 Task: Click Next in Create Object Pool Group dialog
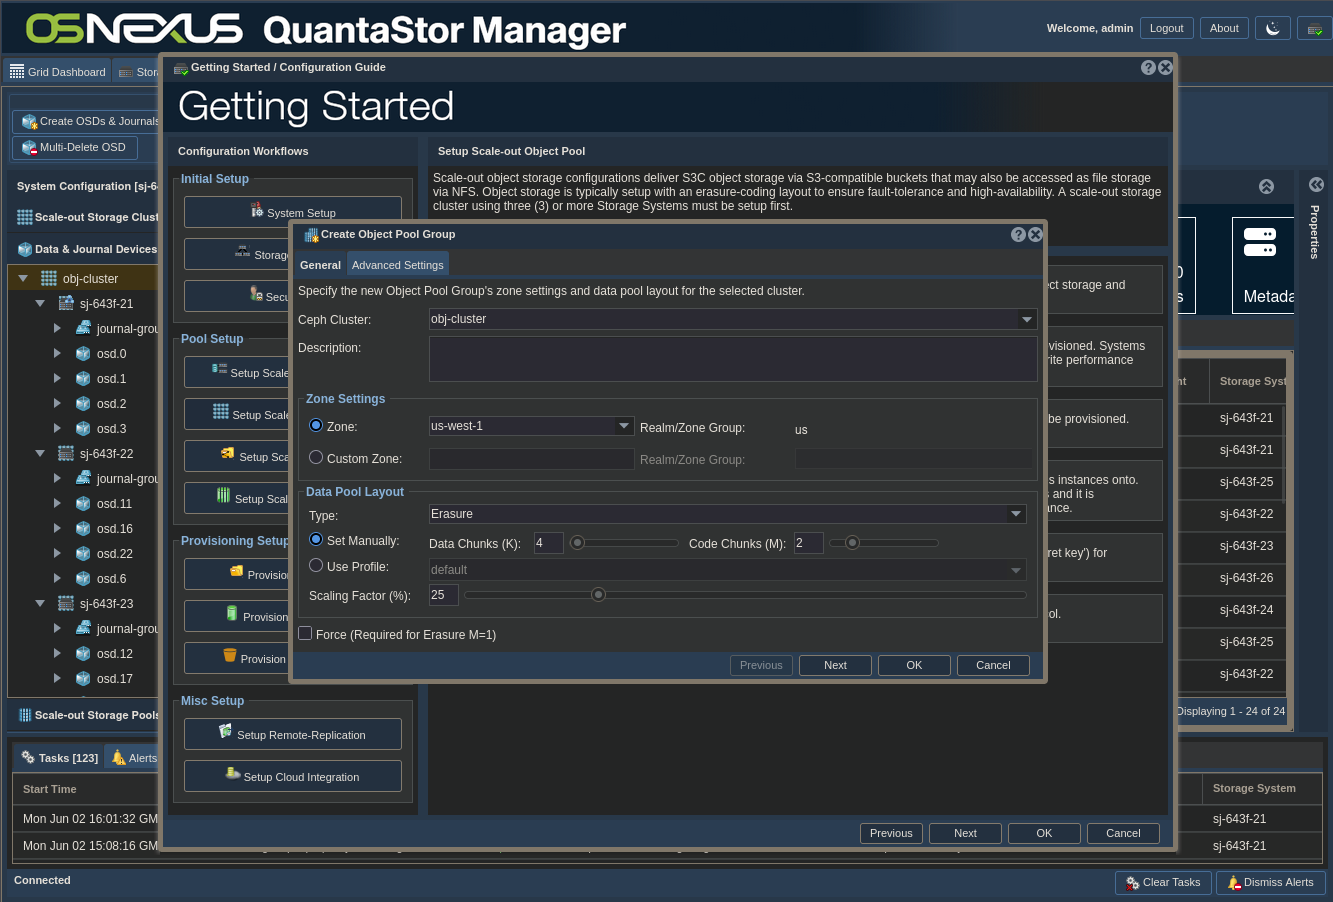(x=835, y=665)
